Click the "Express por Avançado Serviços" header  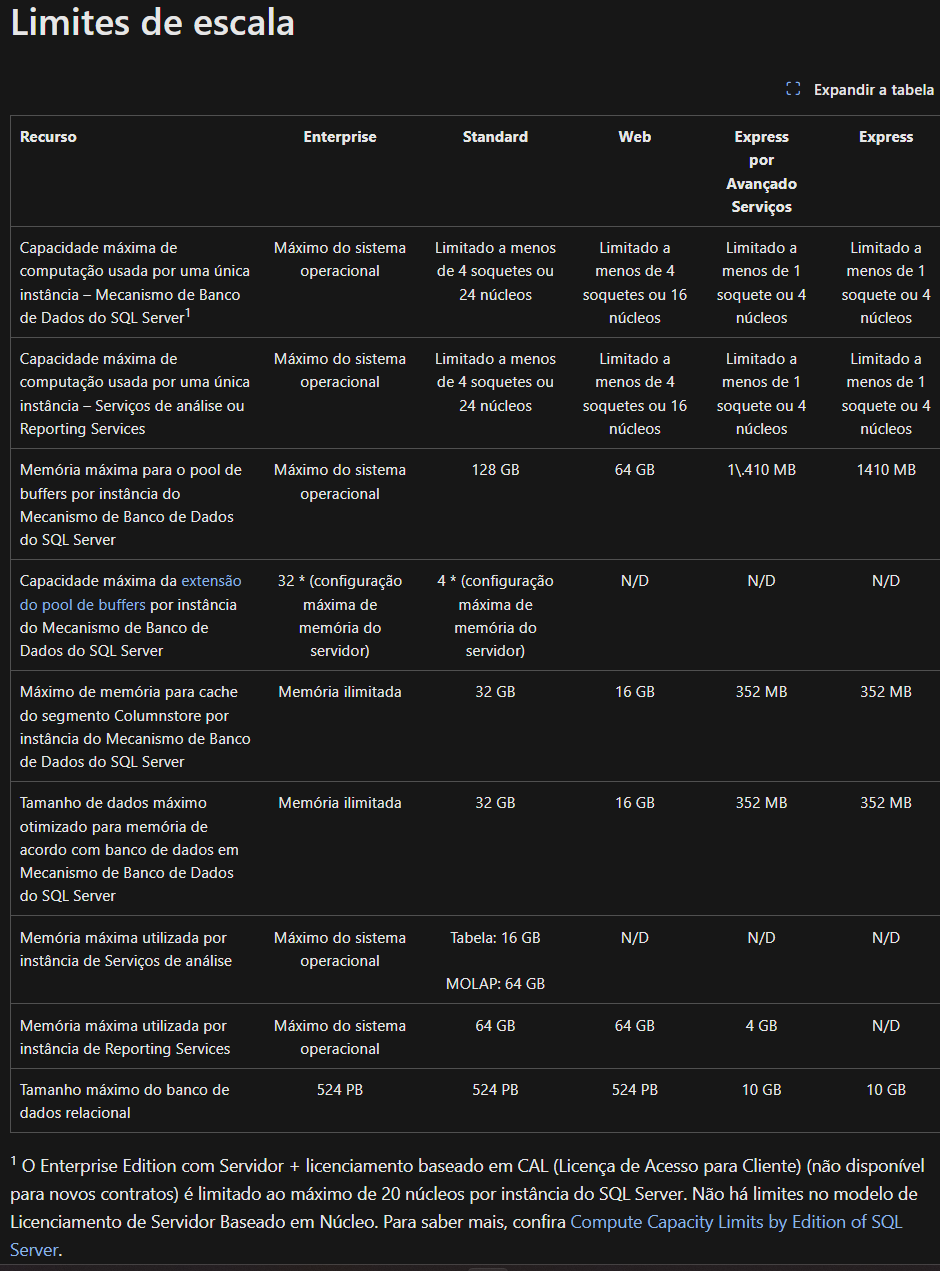tap(761, 172)
